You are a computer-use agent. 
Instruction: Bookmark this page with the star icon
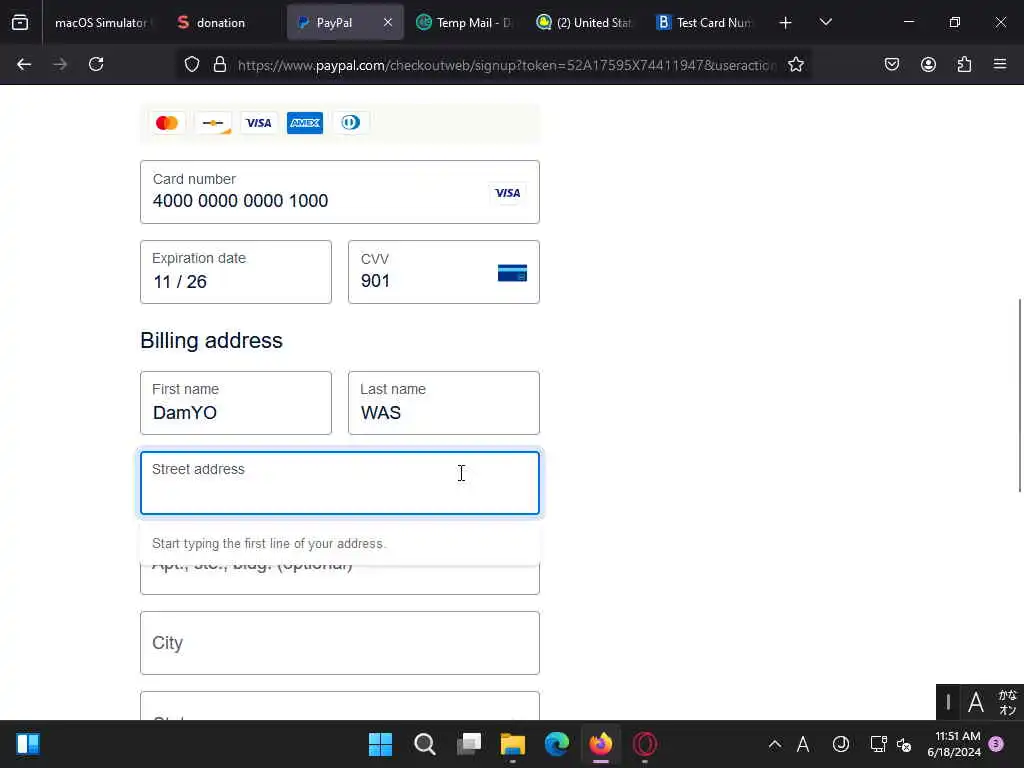tap(795, 64)
